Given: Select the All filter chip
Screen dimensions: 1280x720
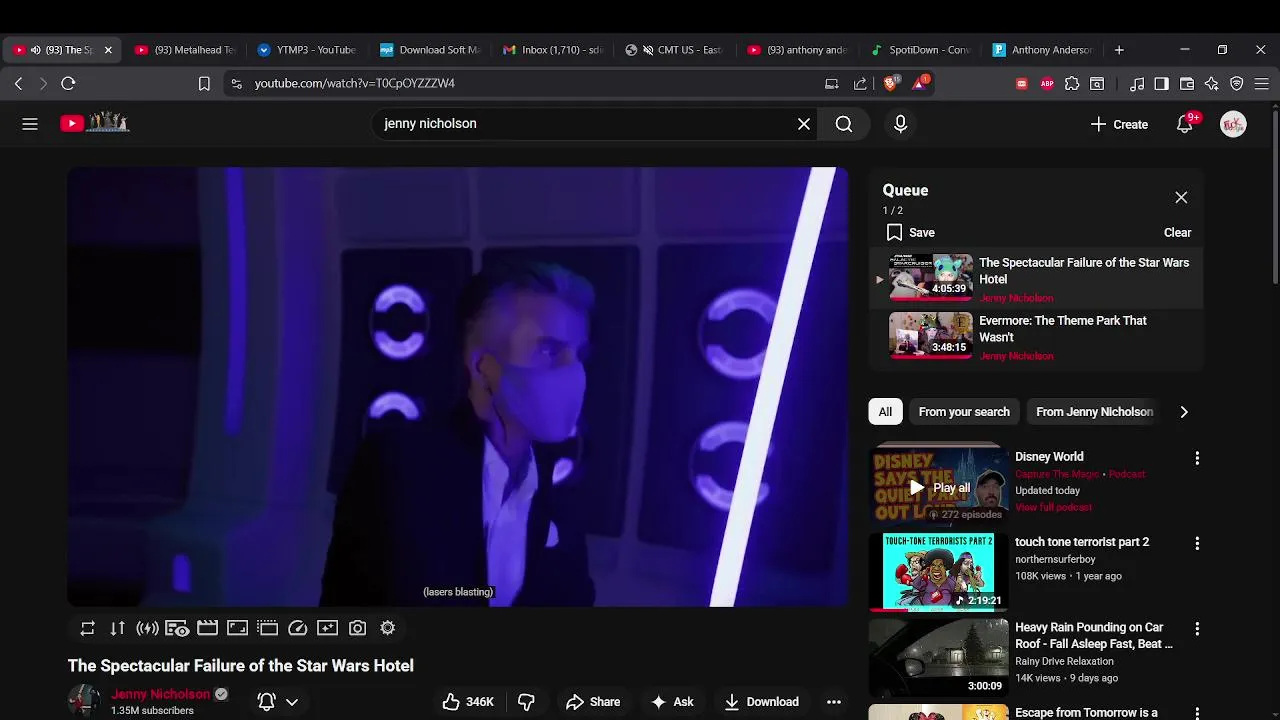Looking at the screenshot, I should point(885,412).
